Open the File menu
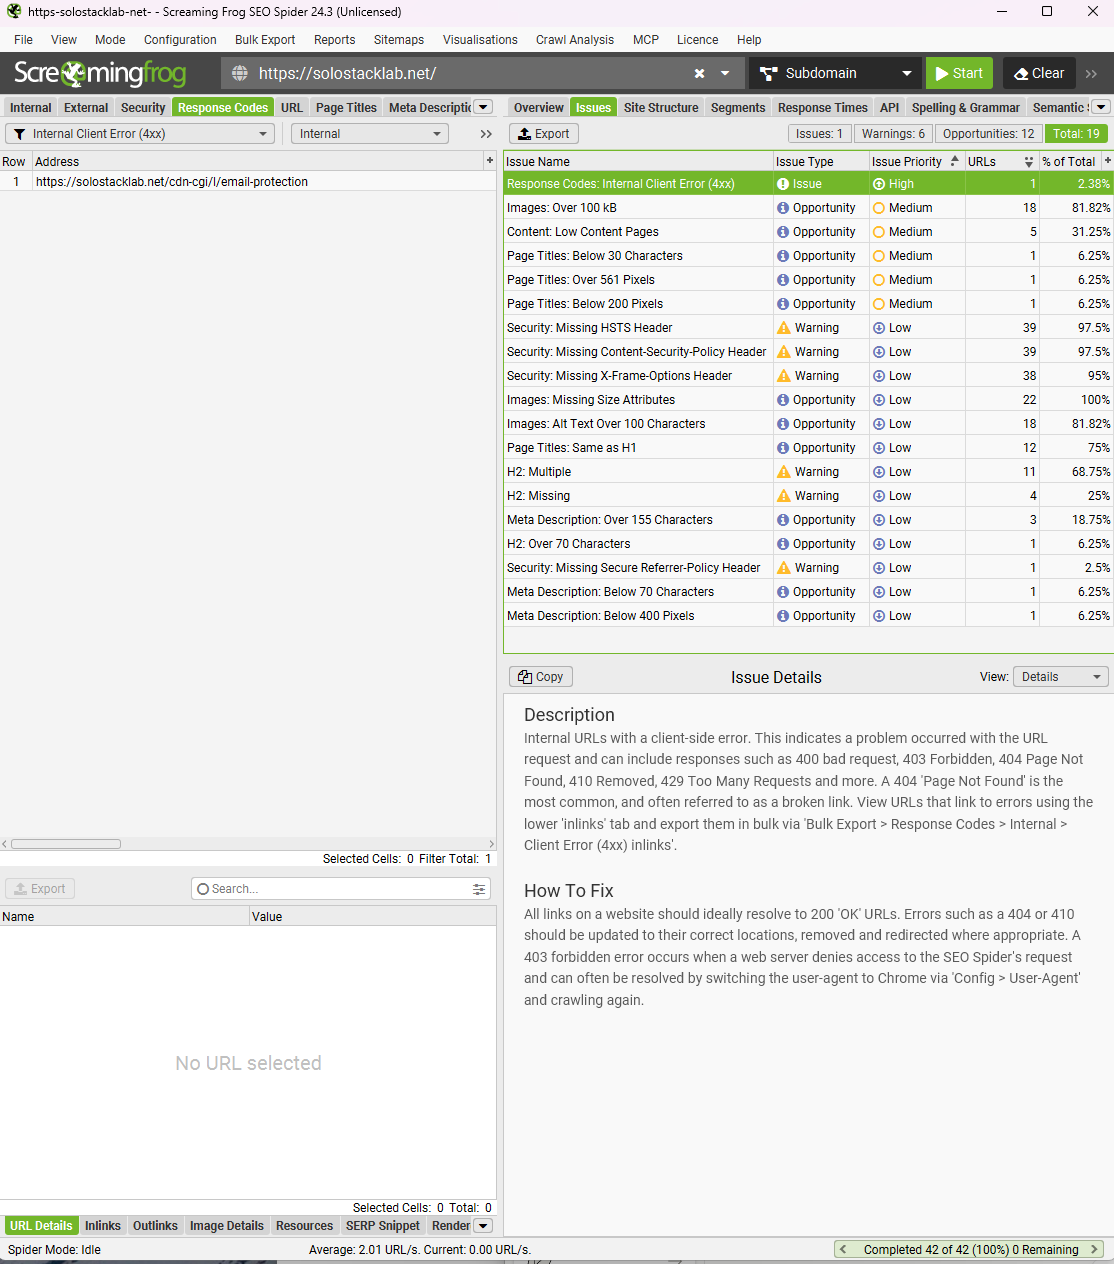This screenshot has width=1114, height=1264. click(23, 40)
